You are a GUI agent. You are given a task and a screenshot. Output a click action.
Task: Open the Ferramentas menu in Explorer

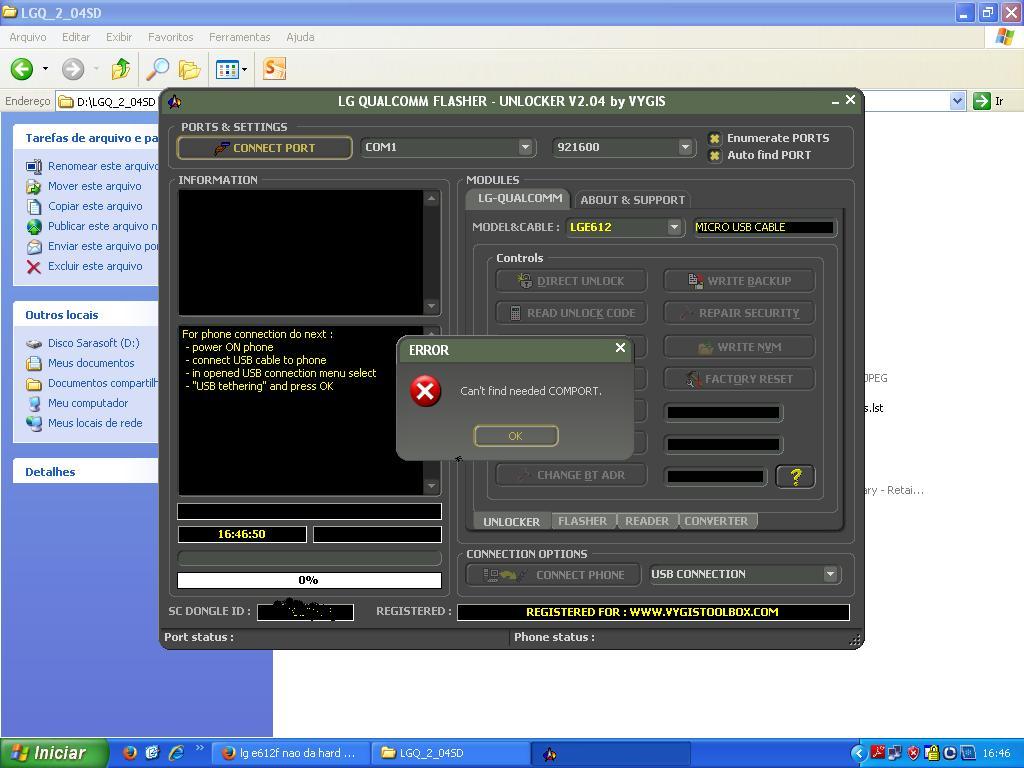[x=240, y=37]
